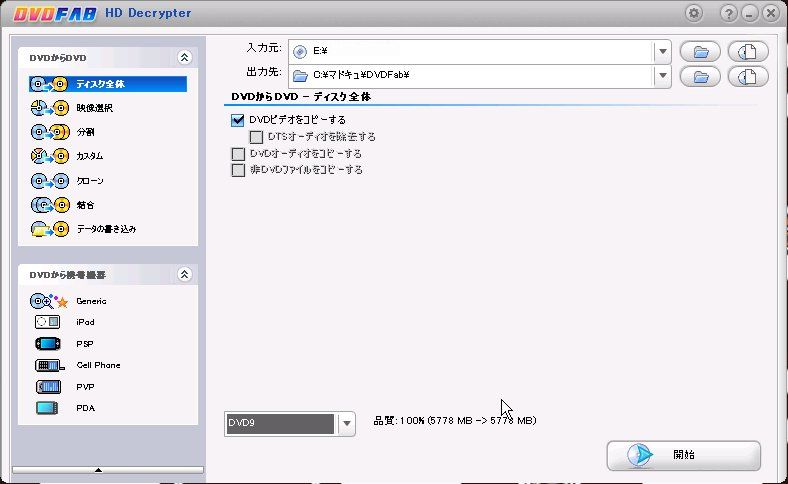788x484 pixels.
Task: Collapse the DVDから携帯機器 panel chevron
Action: click(184, 274)
